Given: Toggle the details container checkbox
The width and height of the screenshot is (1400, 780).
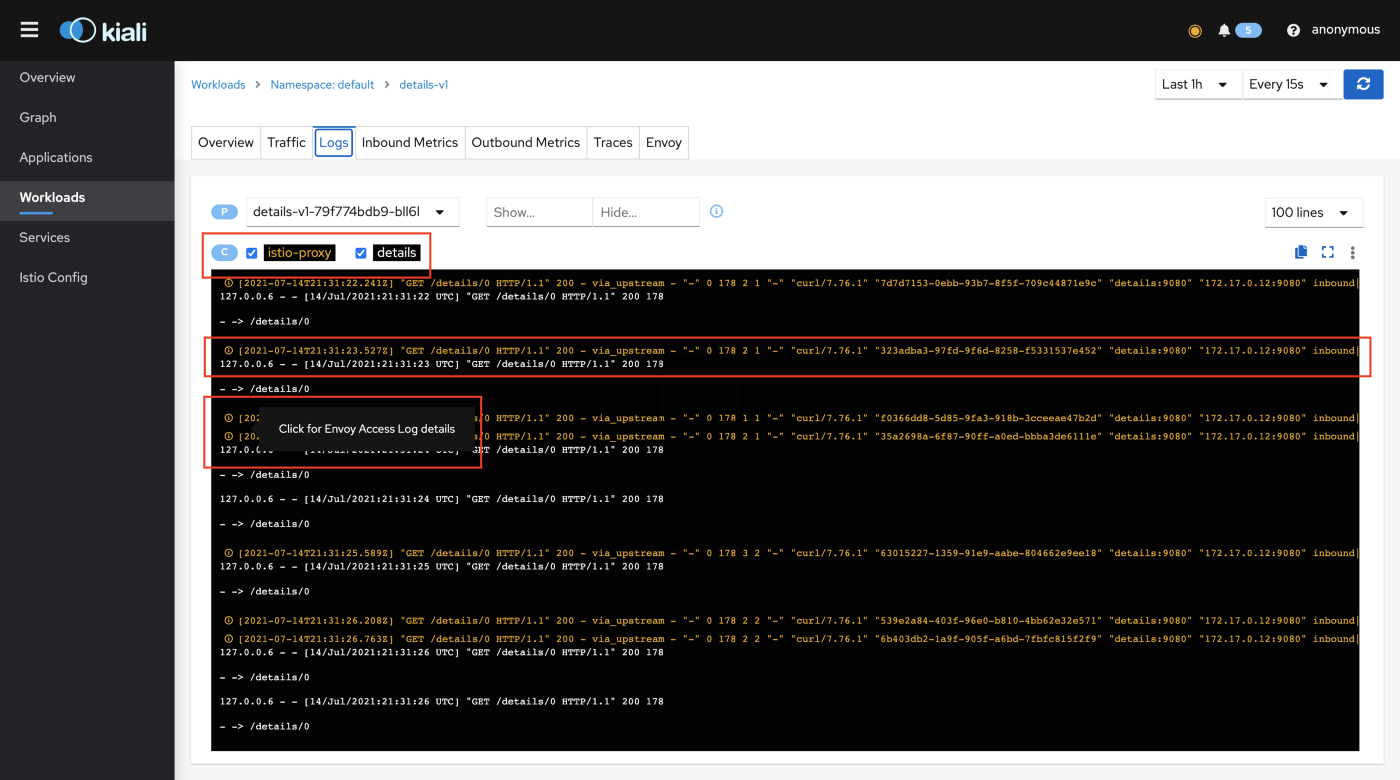Looking at the screenshot, I should 361,253.
